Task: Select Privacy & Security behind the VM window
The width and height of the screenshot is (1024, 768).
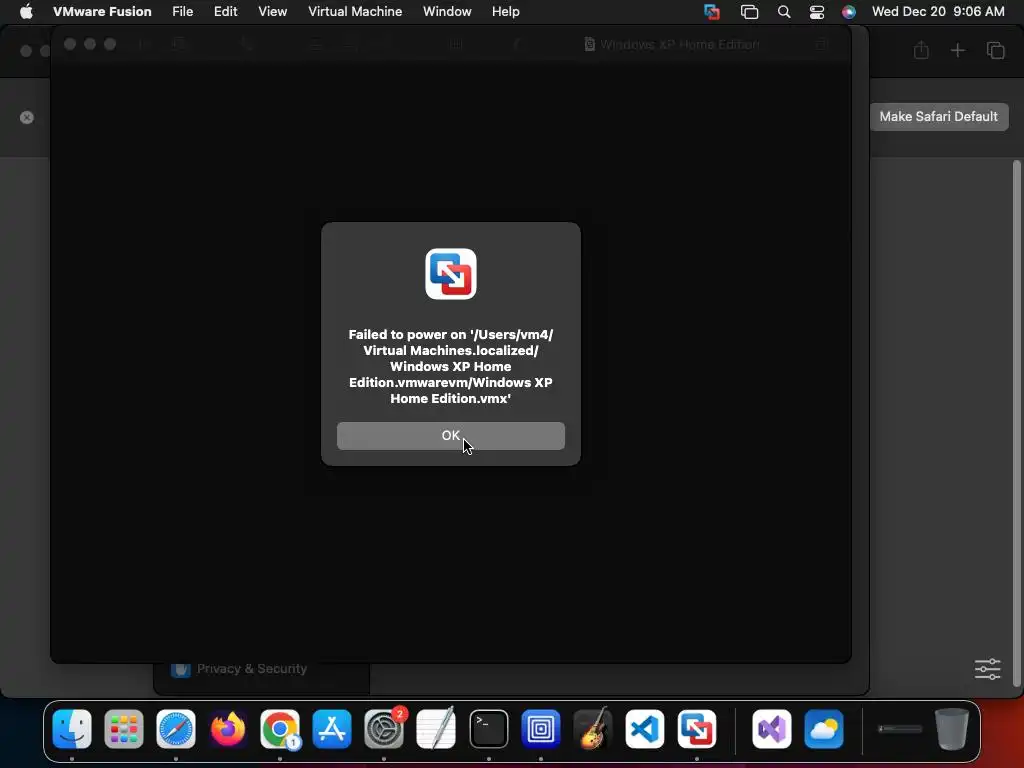Action: 251,669
